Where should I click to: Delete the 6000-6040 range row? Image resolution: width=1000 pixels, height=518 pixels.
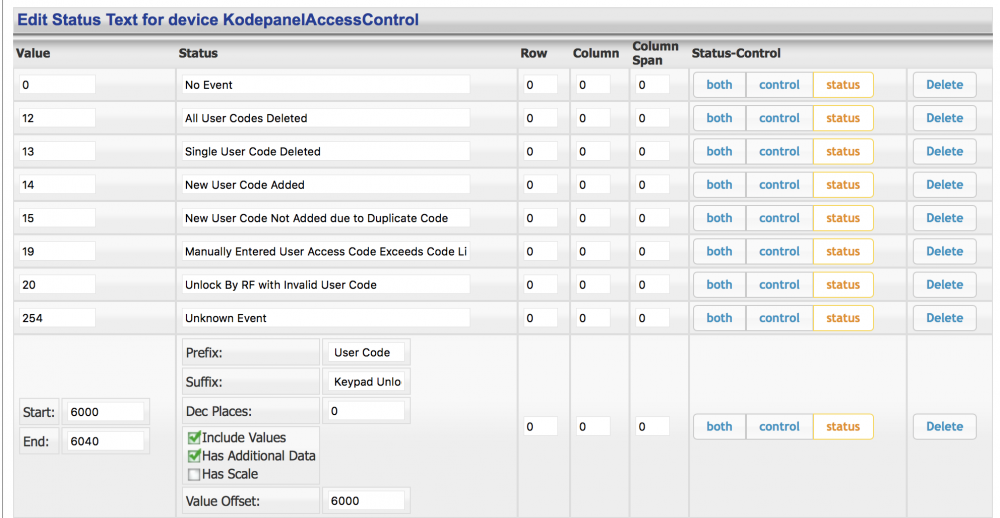[944, 426]
